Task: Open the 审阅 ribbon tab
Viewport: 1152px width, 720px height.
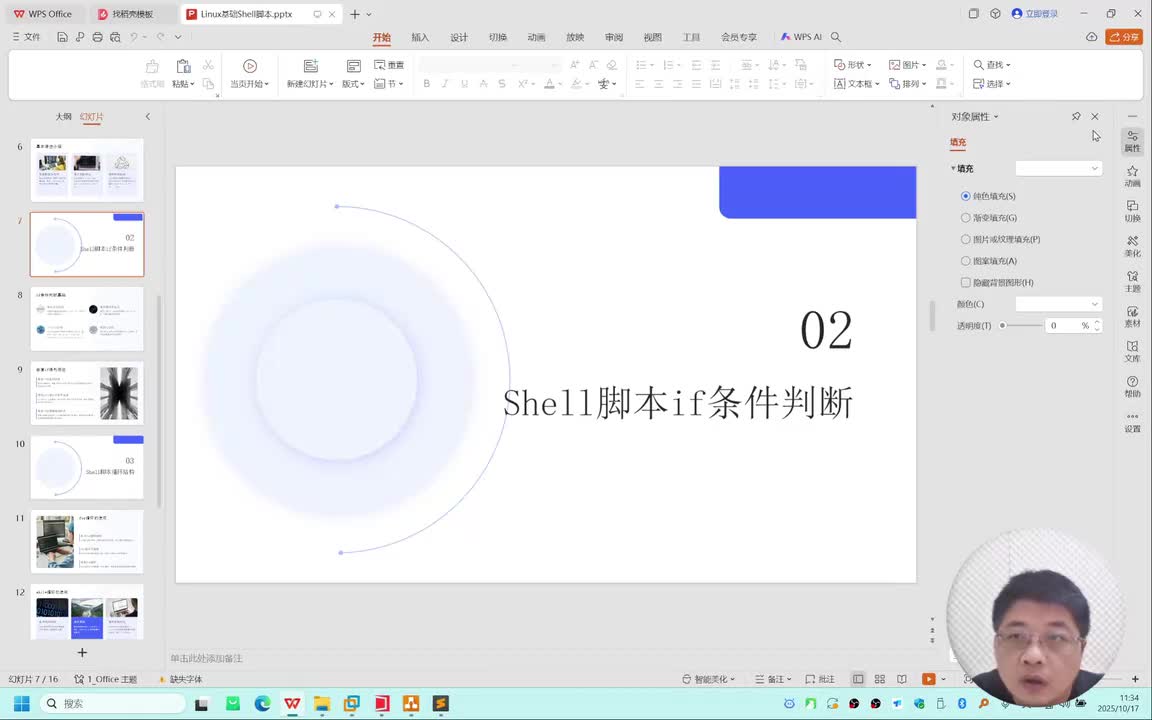Action: pos(614,37)
